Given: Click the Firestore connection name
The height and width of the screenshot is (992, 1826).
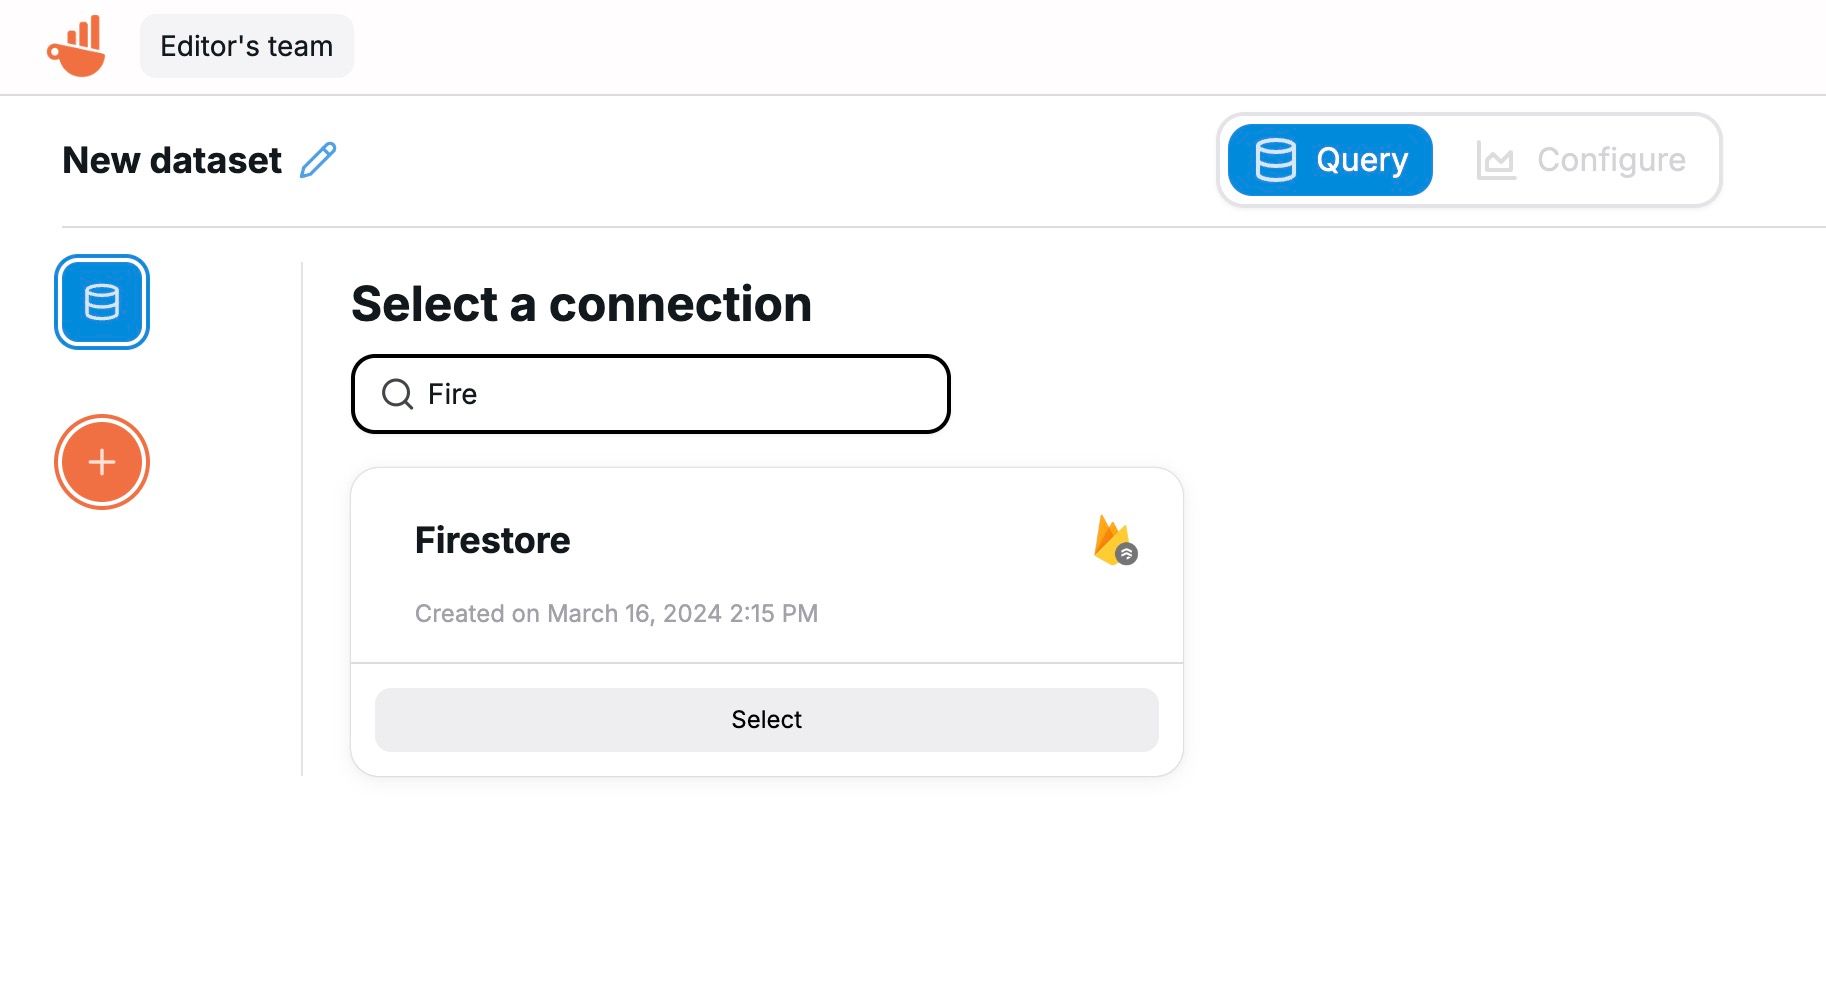Looking at the screenshot, I should click(x=492, y=540).
